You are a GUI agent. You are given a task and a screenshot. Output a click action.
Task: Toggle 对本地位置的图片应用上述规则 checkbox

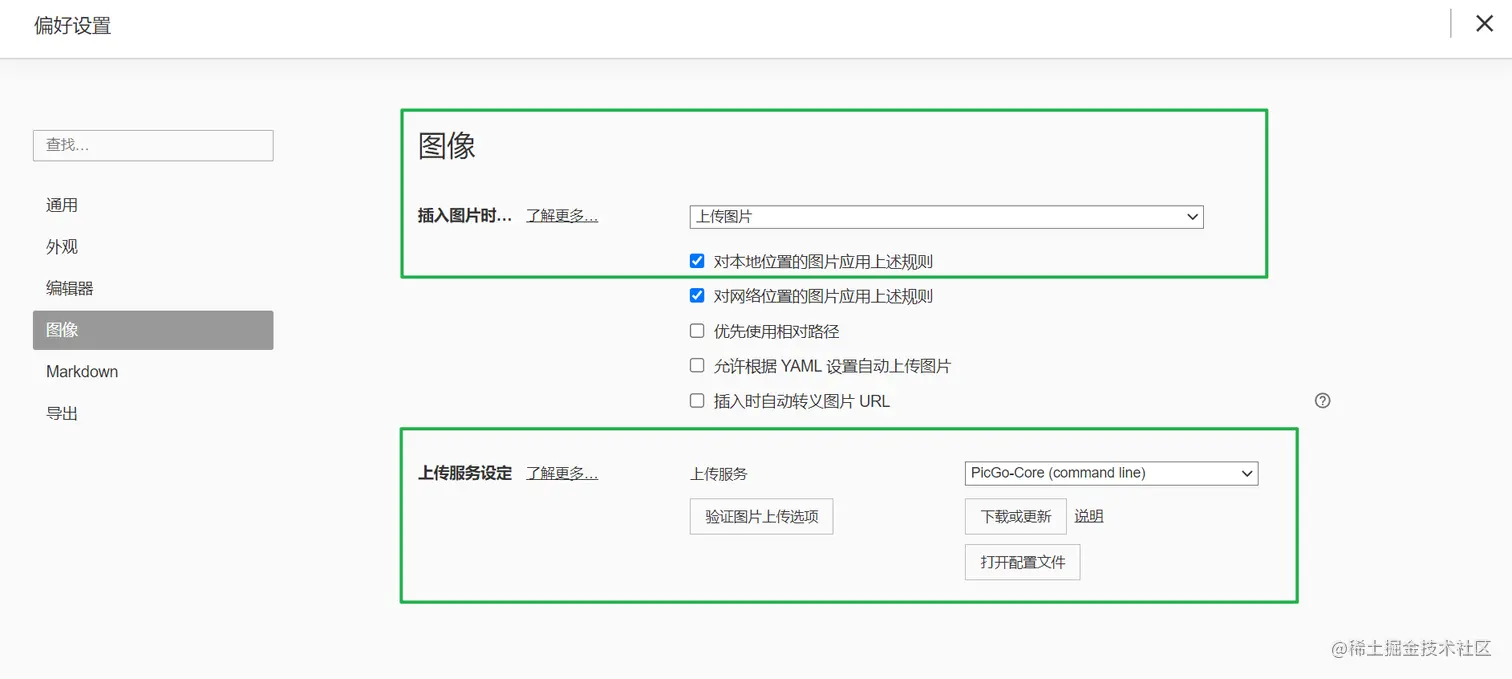(x=697, y=261)
